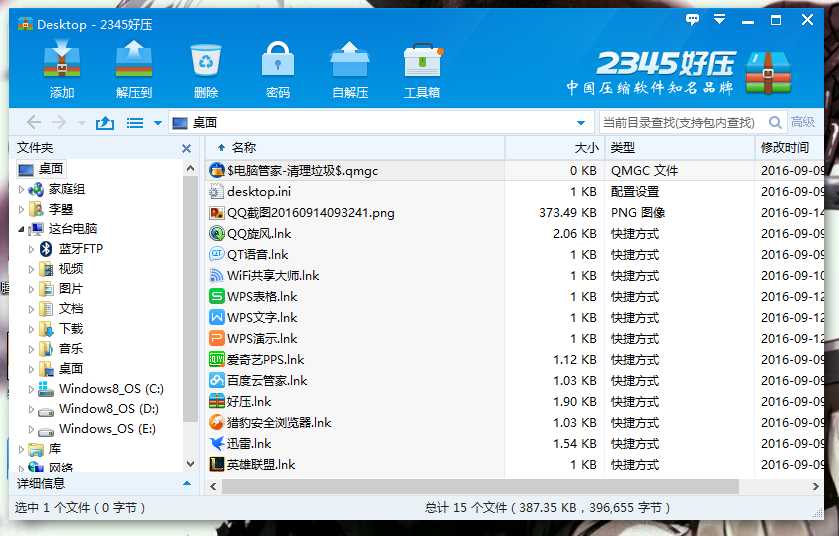The image size is (839, 536).
Task: Click the file list horizontal scrollbar
Action: tap(480, 487)
